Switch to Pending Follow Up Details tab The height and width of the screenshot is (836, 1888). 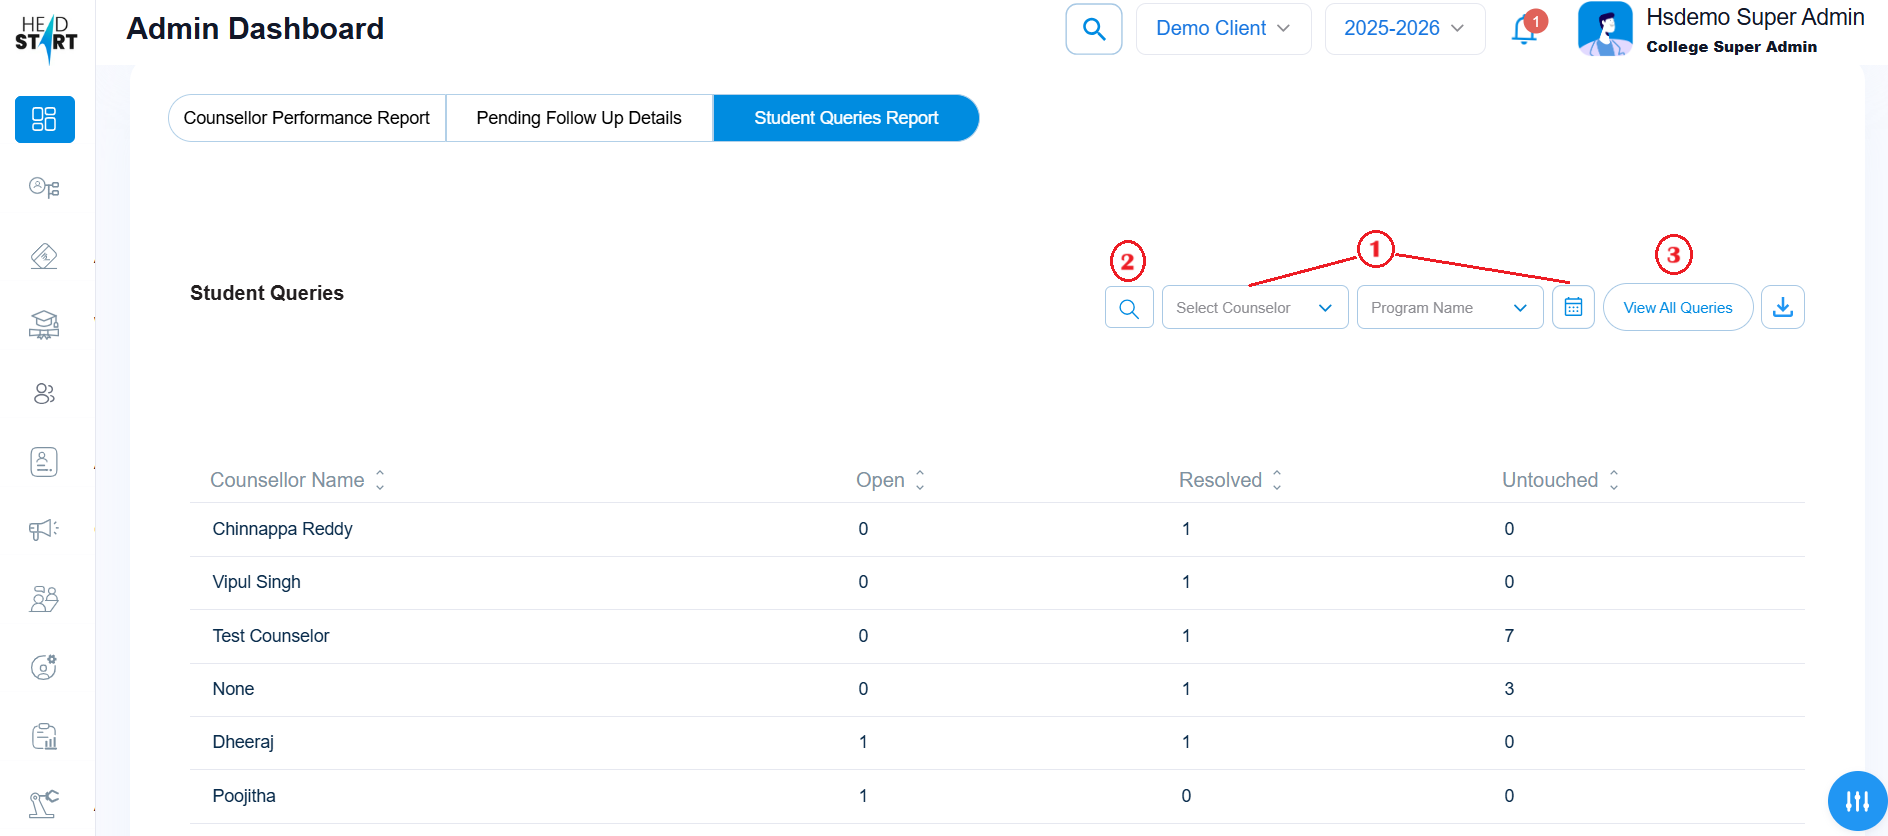(x=578, y=118)
